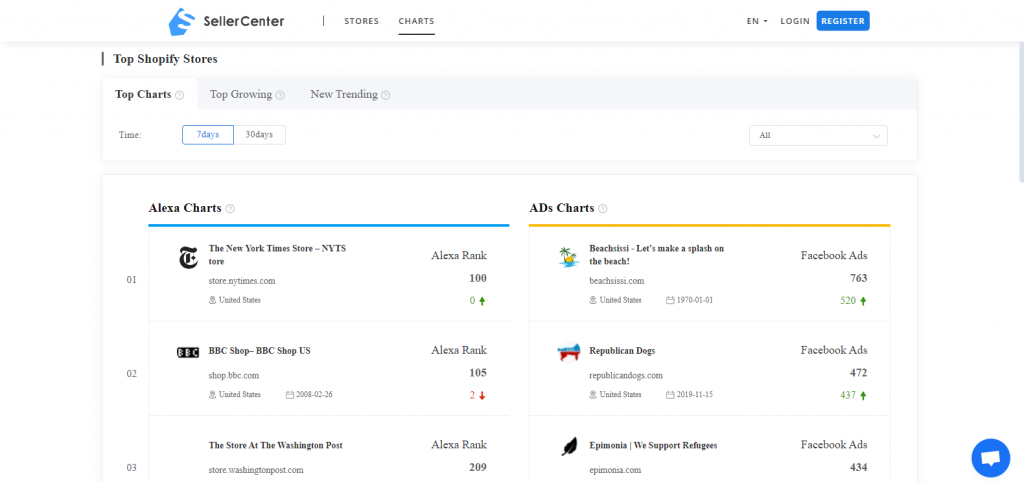Viewport: 1024px width, 482px height.
Task: Click green up arrow beside 520
Action: click(x=863, y=301)
